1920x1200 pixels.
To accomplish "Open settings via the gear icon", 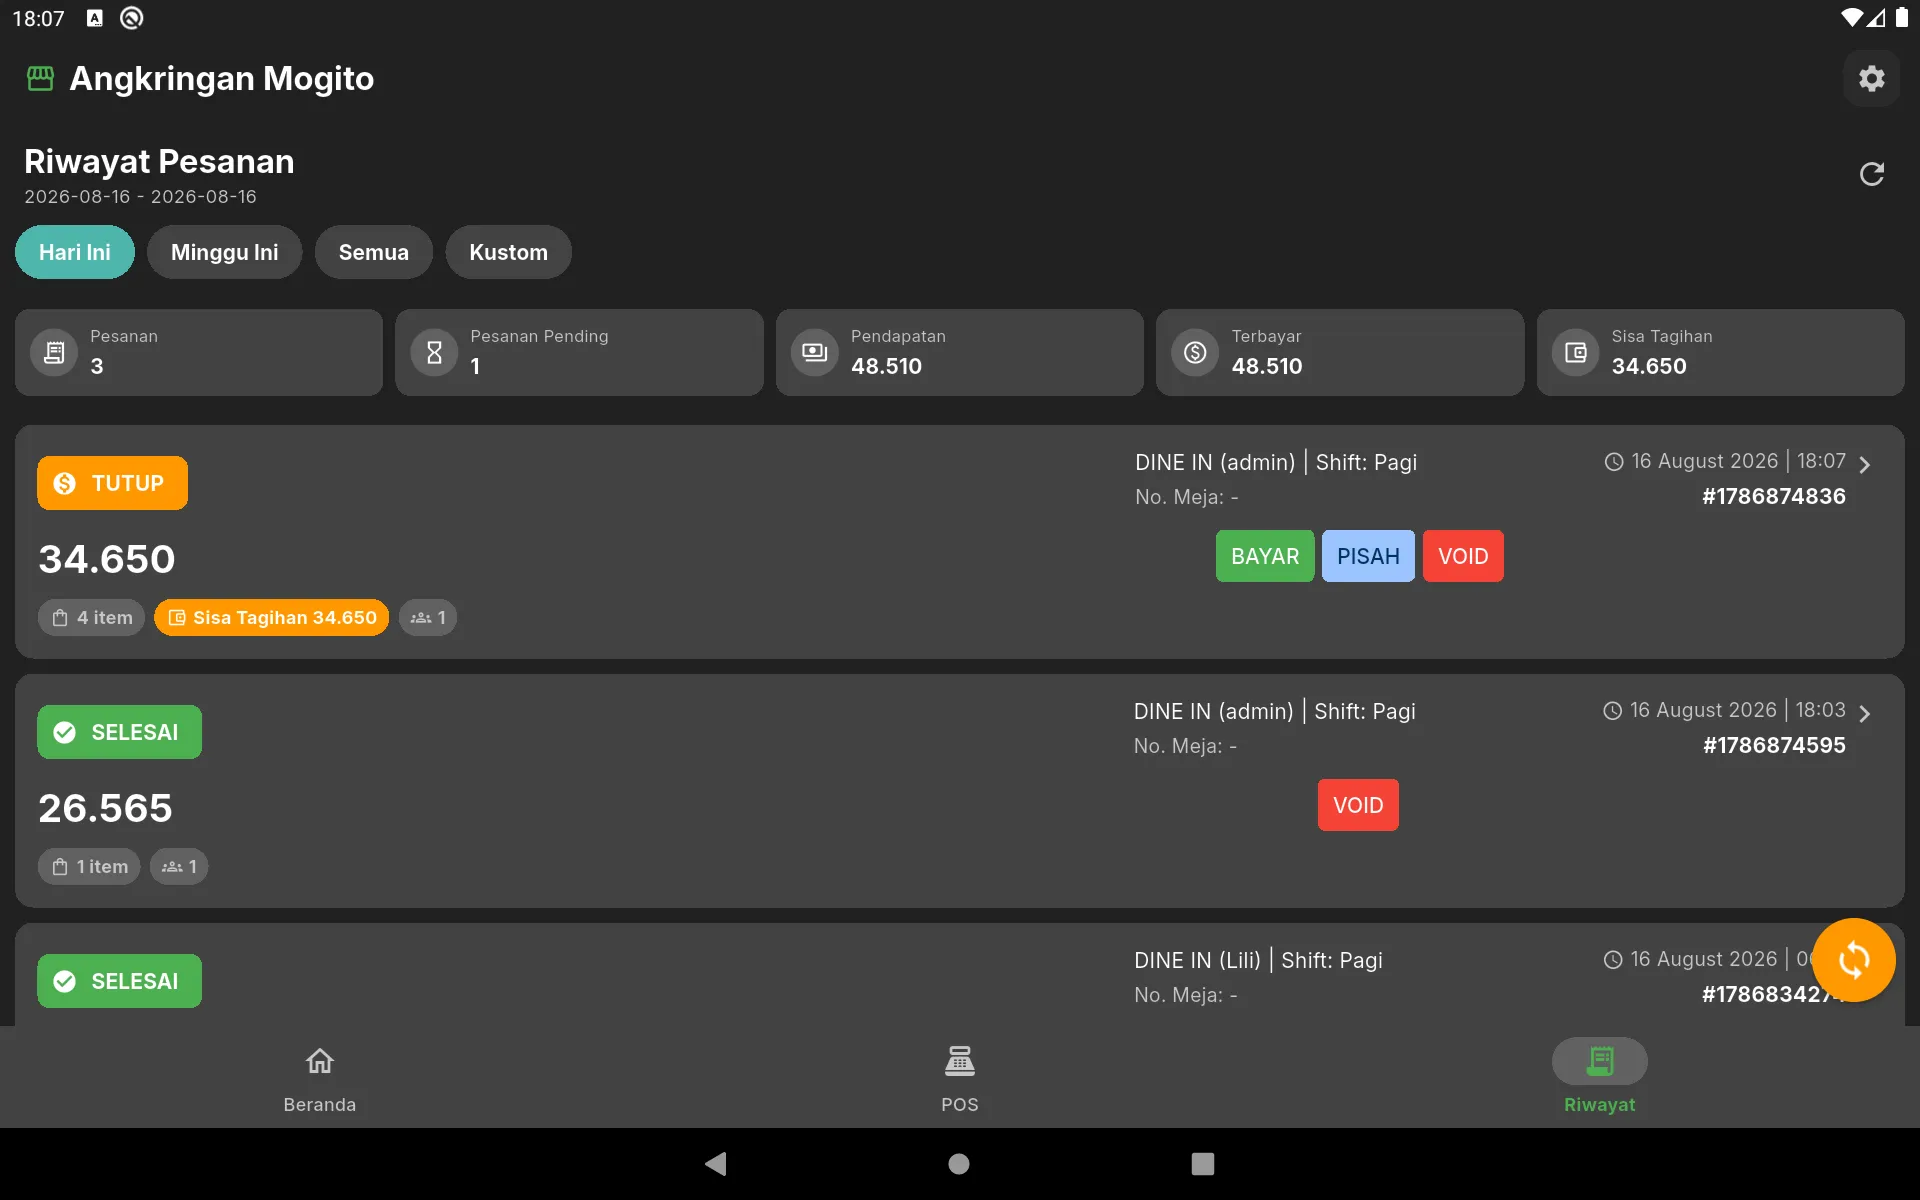I will (x=1871, y=78).
